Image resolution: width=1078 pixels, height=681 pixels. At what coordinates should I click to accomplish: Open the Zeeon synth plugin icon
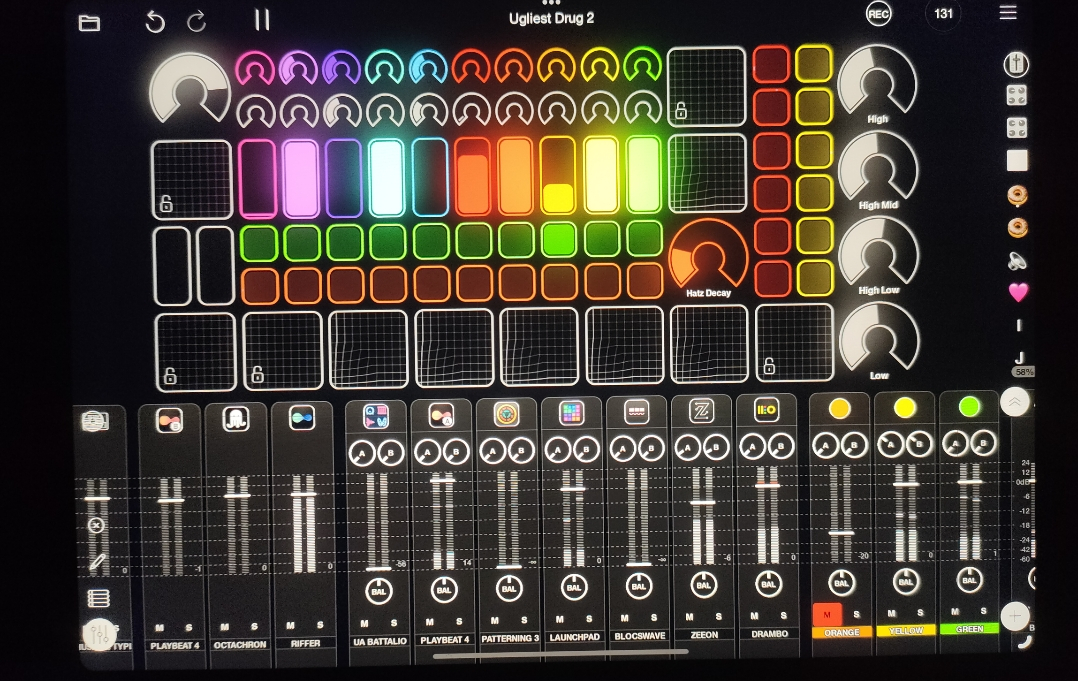[702, 411]
